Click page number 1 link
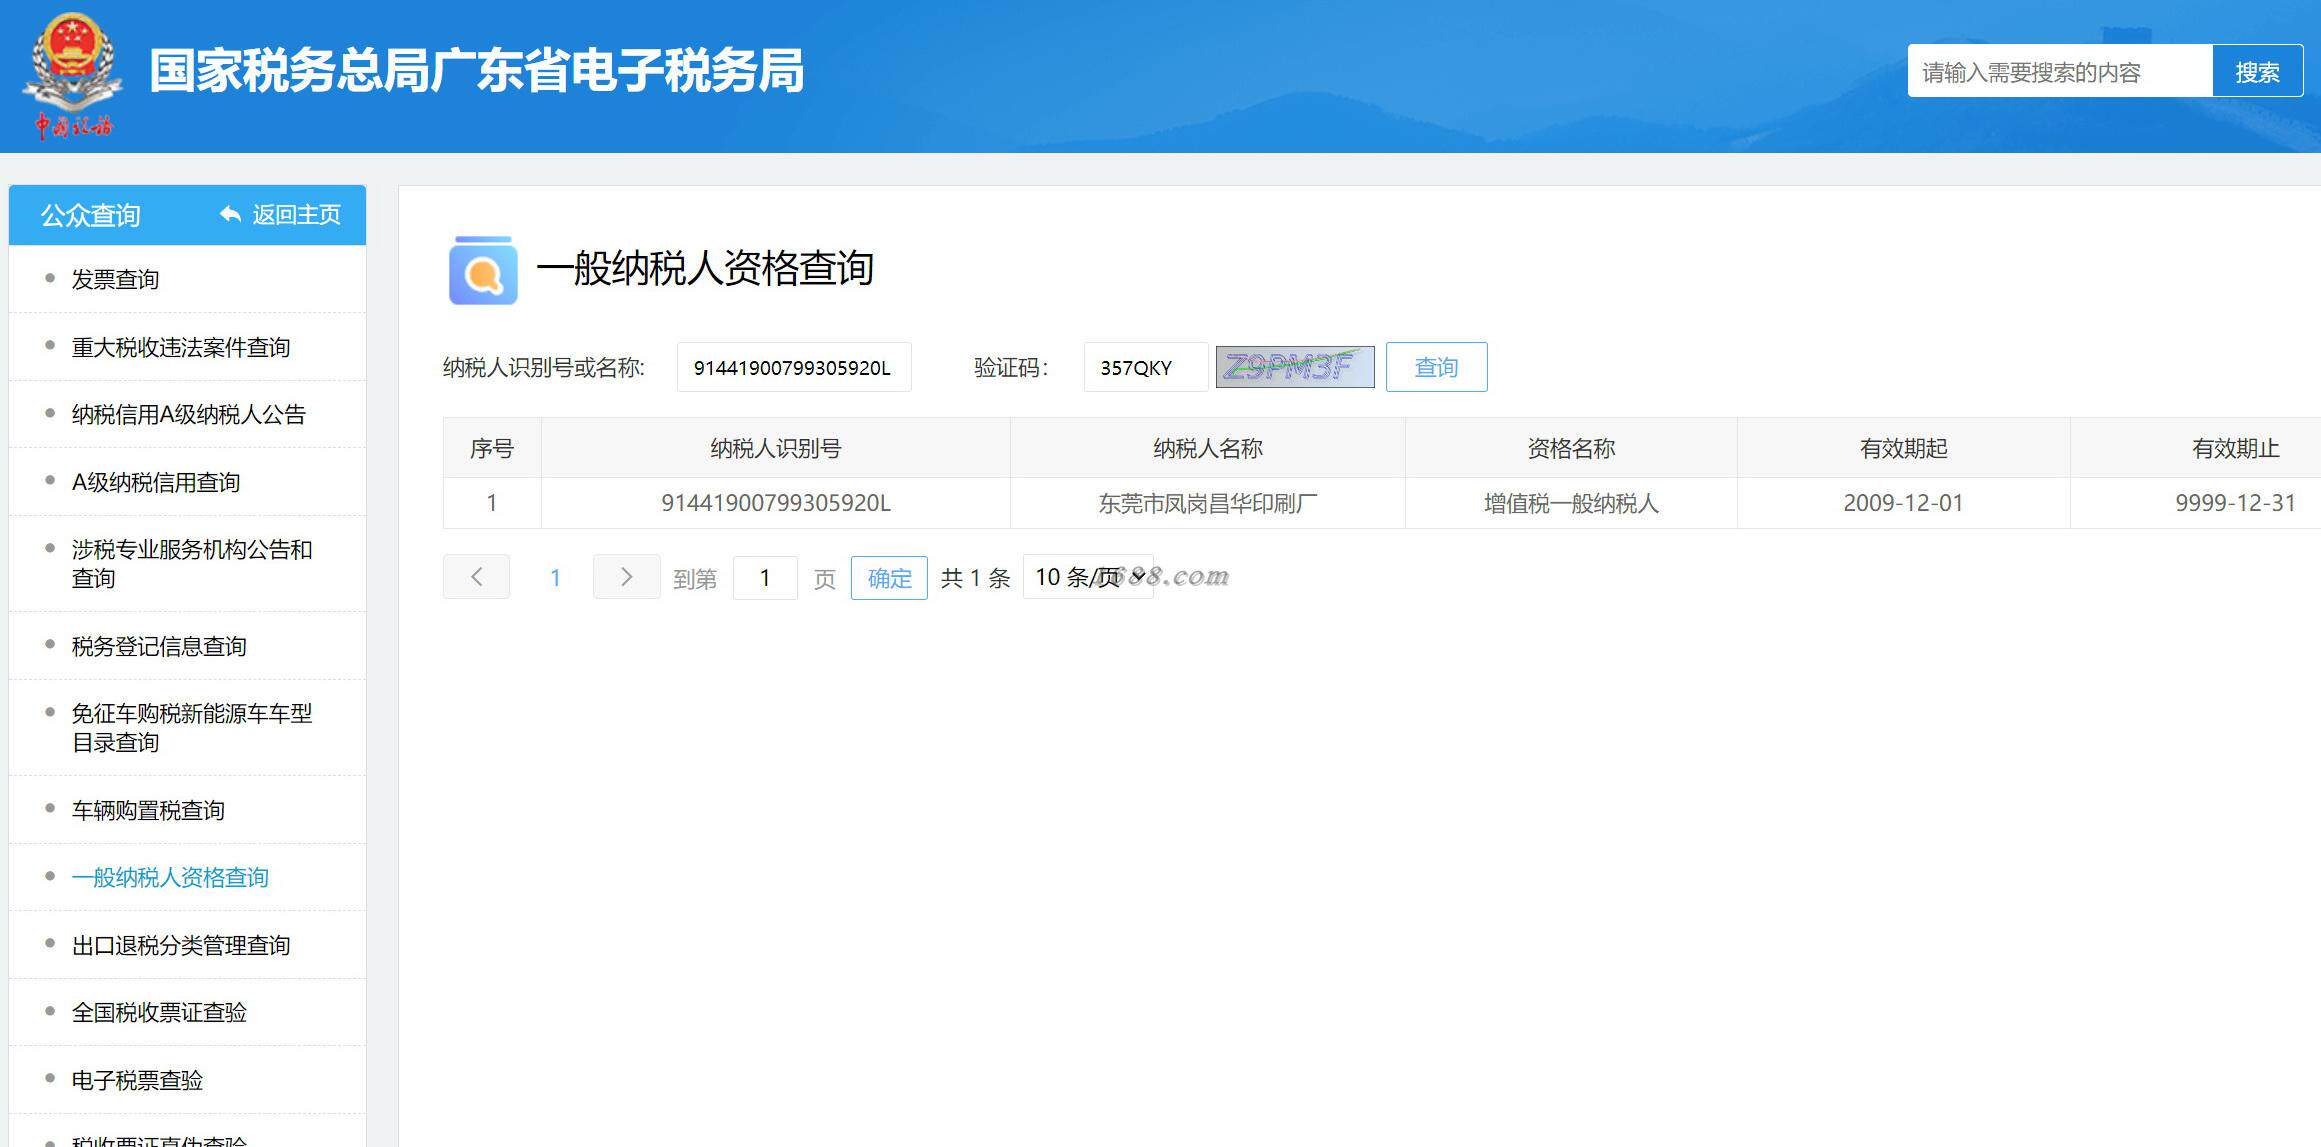 click(555, 577)
